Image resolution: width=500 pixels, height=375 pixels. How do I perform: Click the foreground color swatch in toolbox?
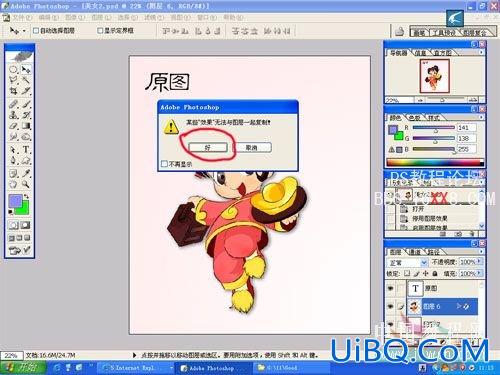click(x=15, y=201)
